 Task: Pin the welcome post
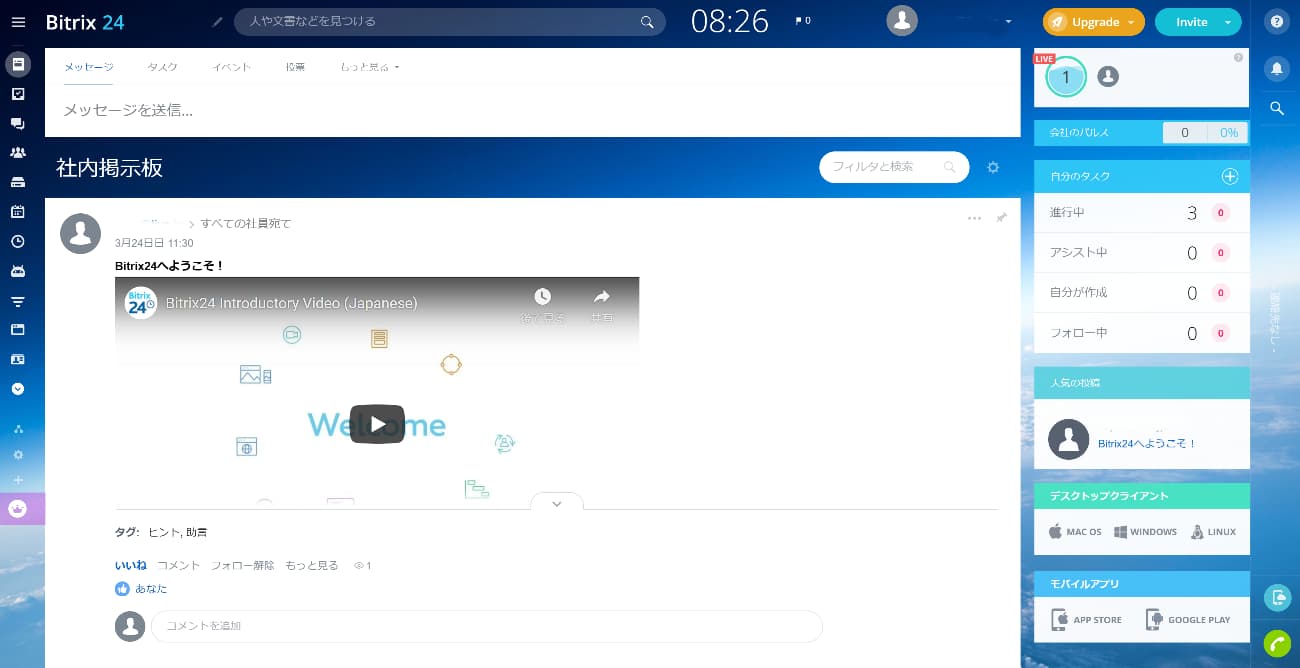point(1001,218)
